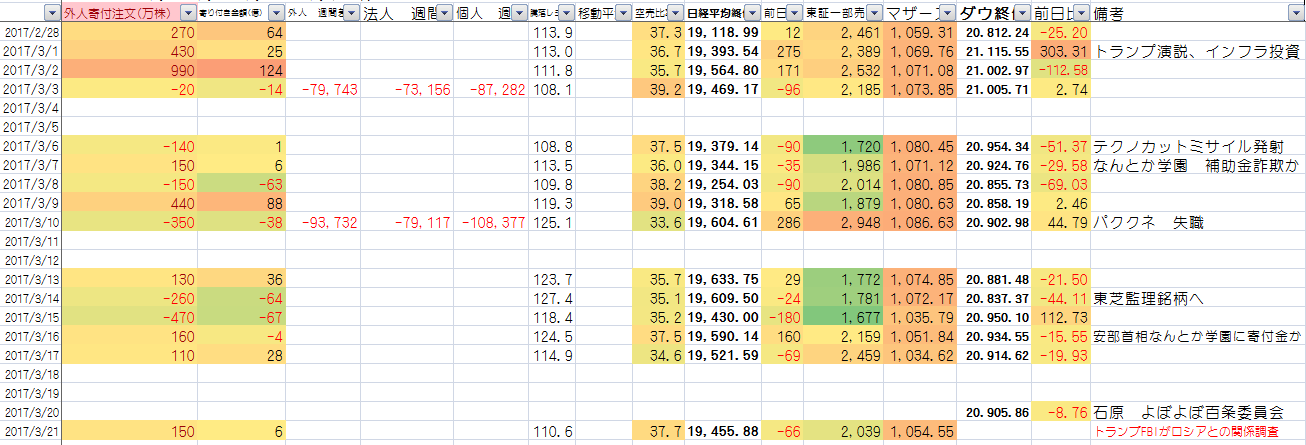1306x445 pixels.
Task: Open the 移動平 column filter dropdown
Action: pos(623,13)
